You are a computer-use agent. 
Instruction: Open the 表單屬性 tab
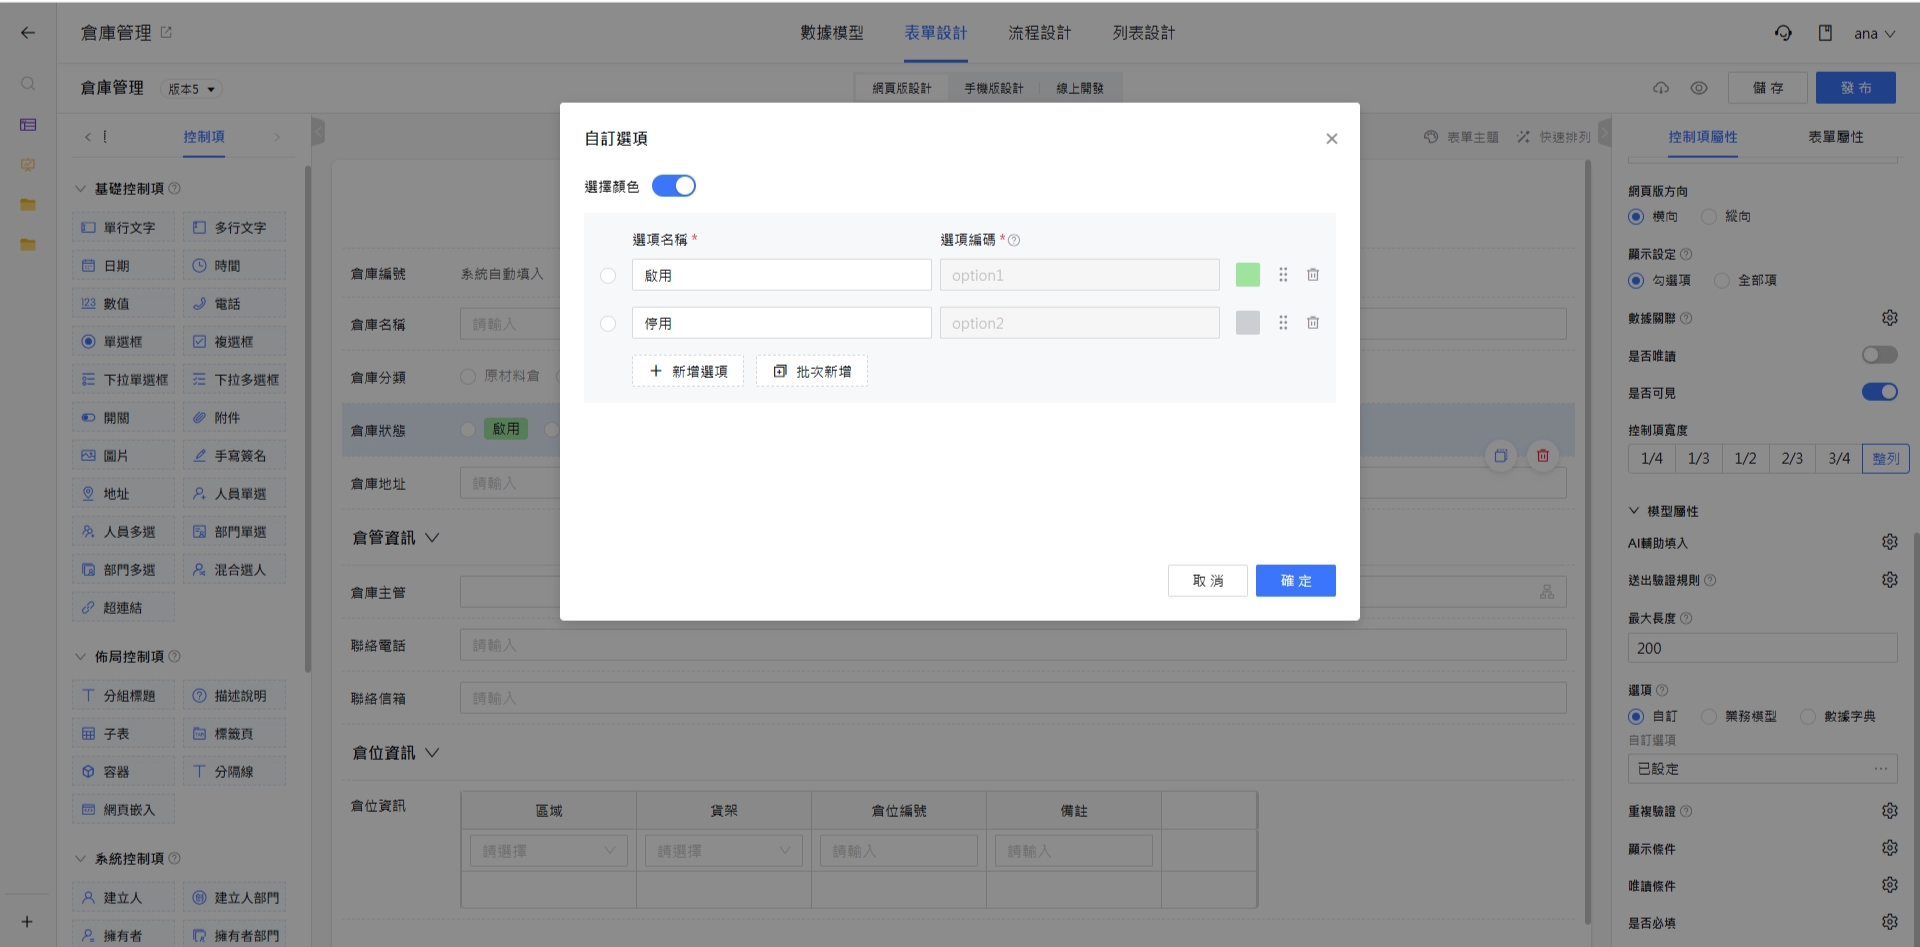pyautogui.click(x=1835, y=137)
